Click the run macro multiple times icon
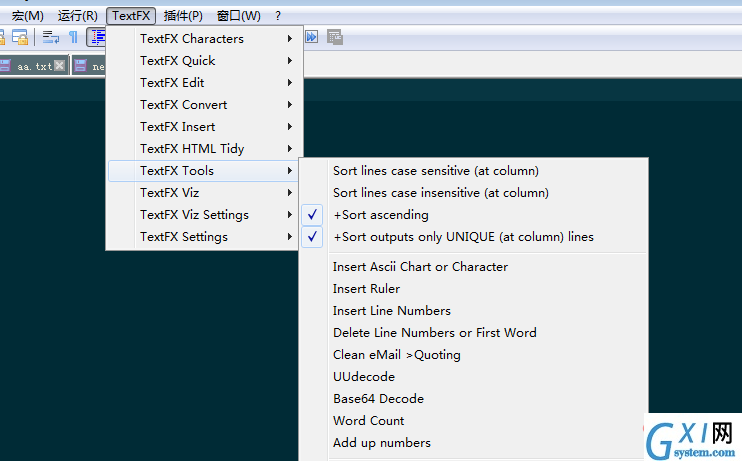The width and height of the screenshot is (742, 461). pyautogui.click(x=311, y=37)
